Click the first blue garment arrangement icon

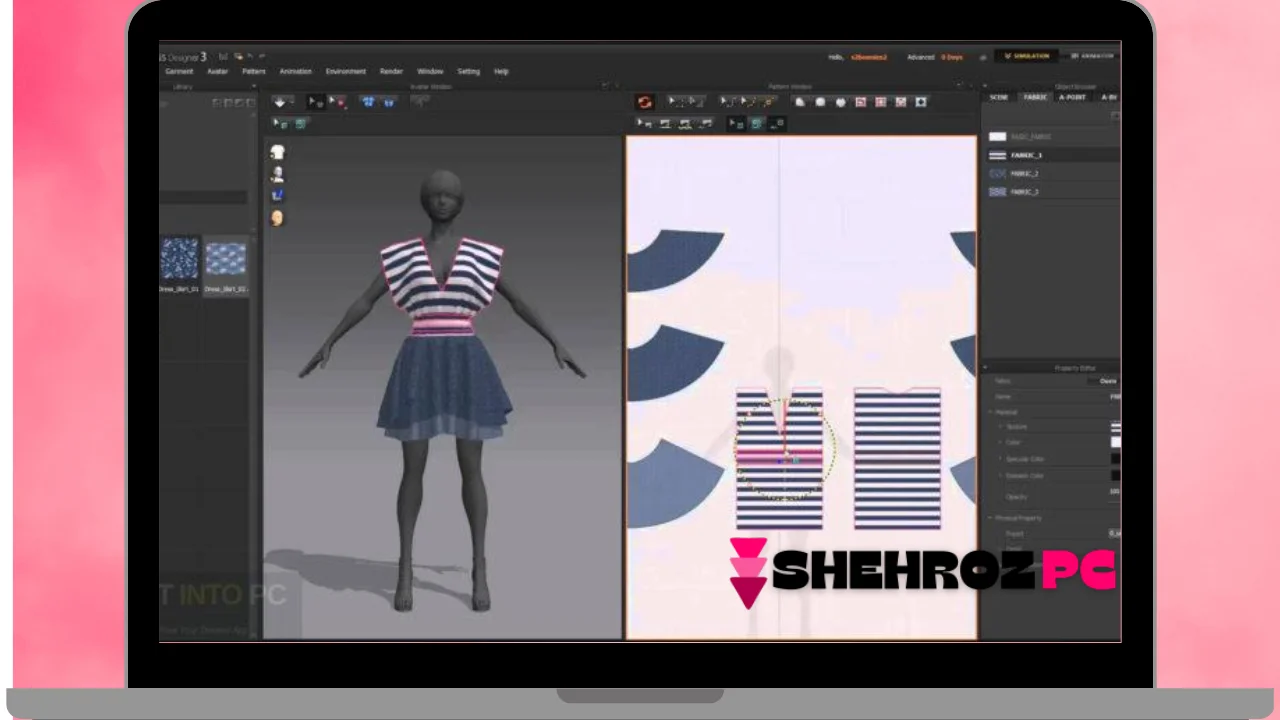(368, 102)
